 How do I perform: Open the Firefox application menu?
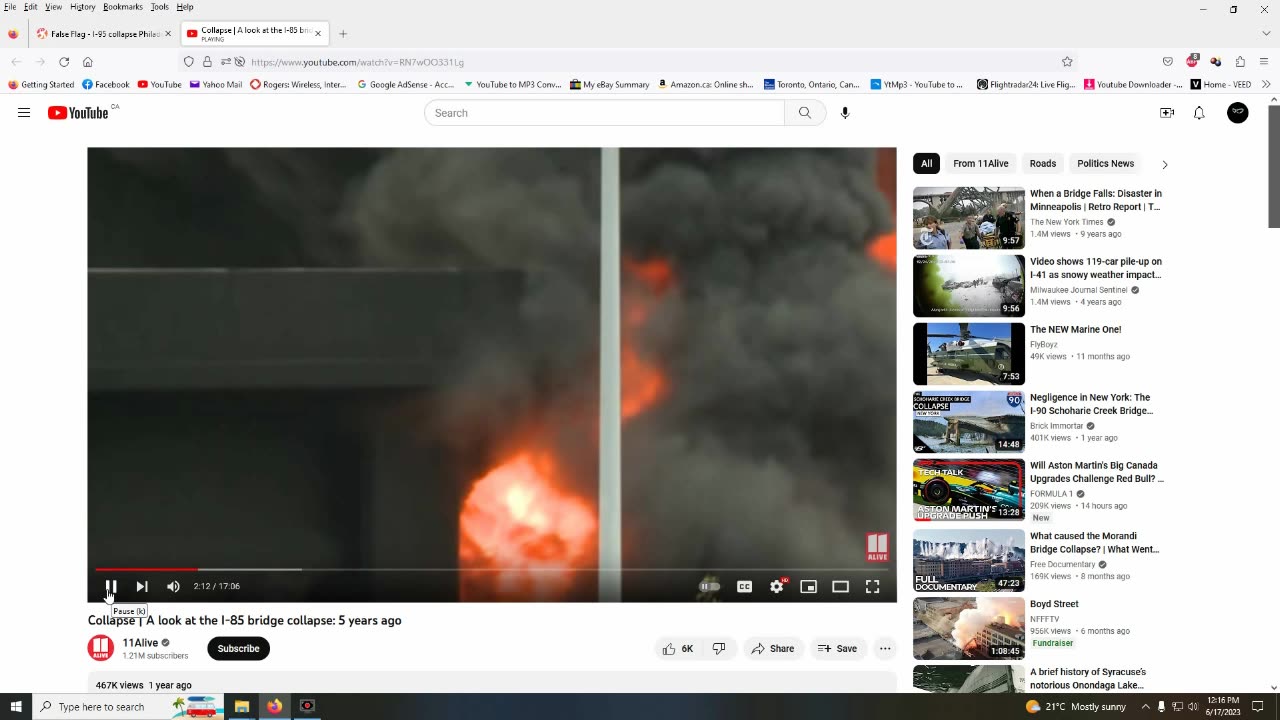pyautogui.click(x=1265, y=62)
